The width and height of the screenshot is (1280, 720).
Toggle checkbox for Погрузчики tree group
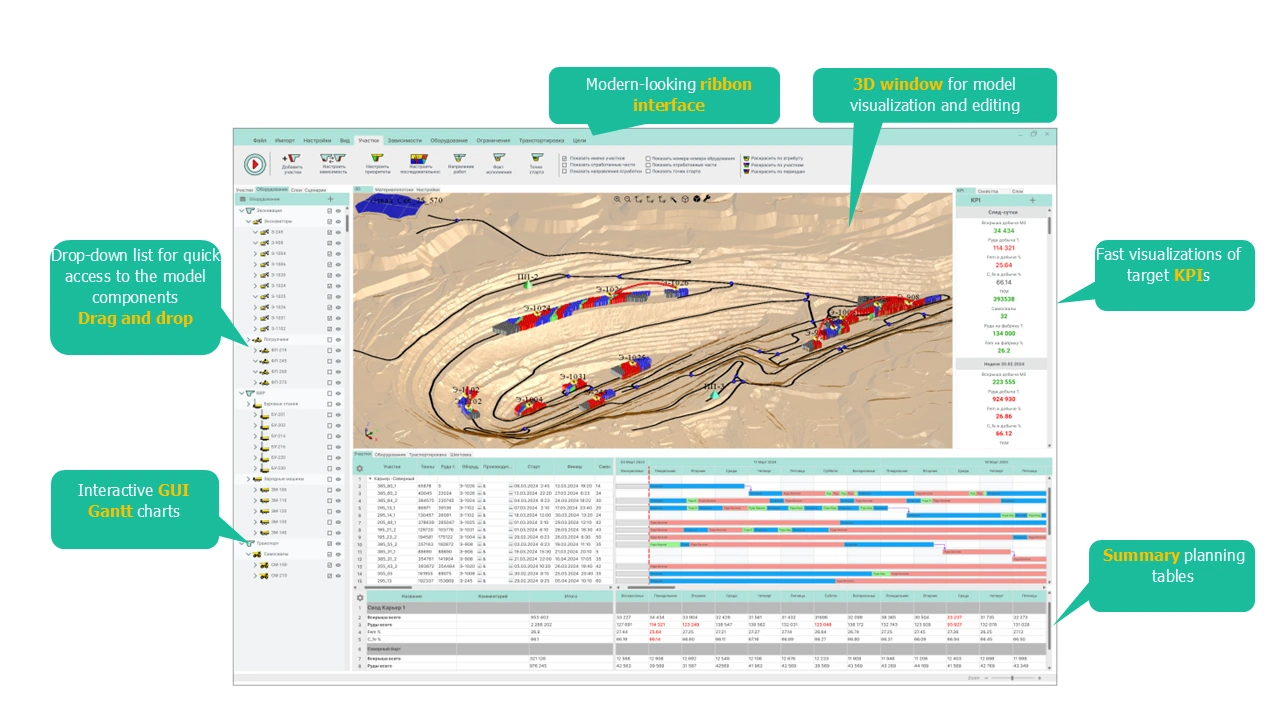pyautogui.click(x=329, y=340)
